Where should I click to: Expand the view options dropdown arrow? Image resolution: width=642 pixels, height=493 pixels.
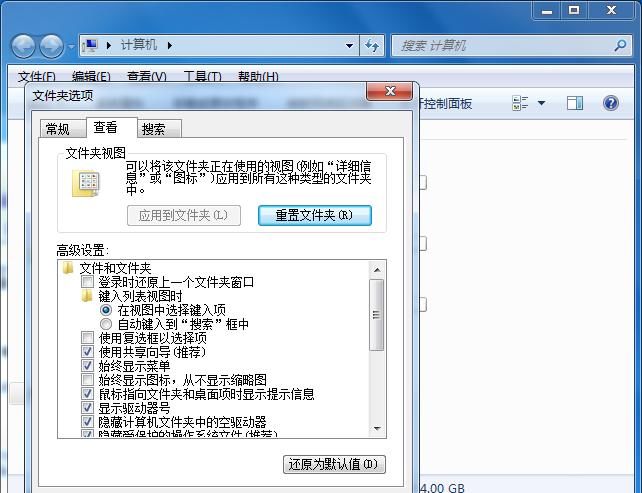point(542,103)
